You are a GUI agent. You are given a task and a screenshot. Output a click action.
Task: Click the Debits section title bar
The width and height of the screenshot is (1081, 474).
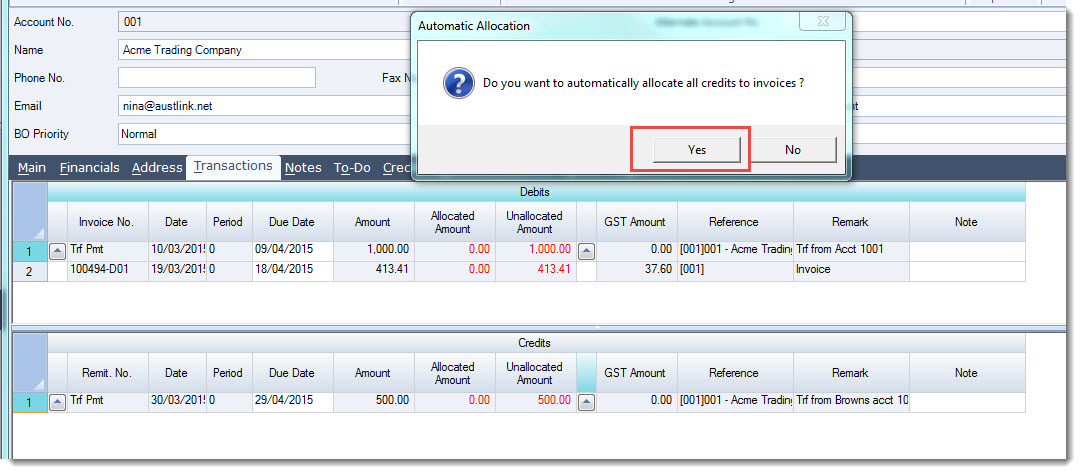[536, 192]
